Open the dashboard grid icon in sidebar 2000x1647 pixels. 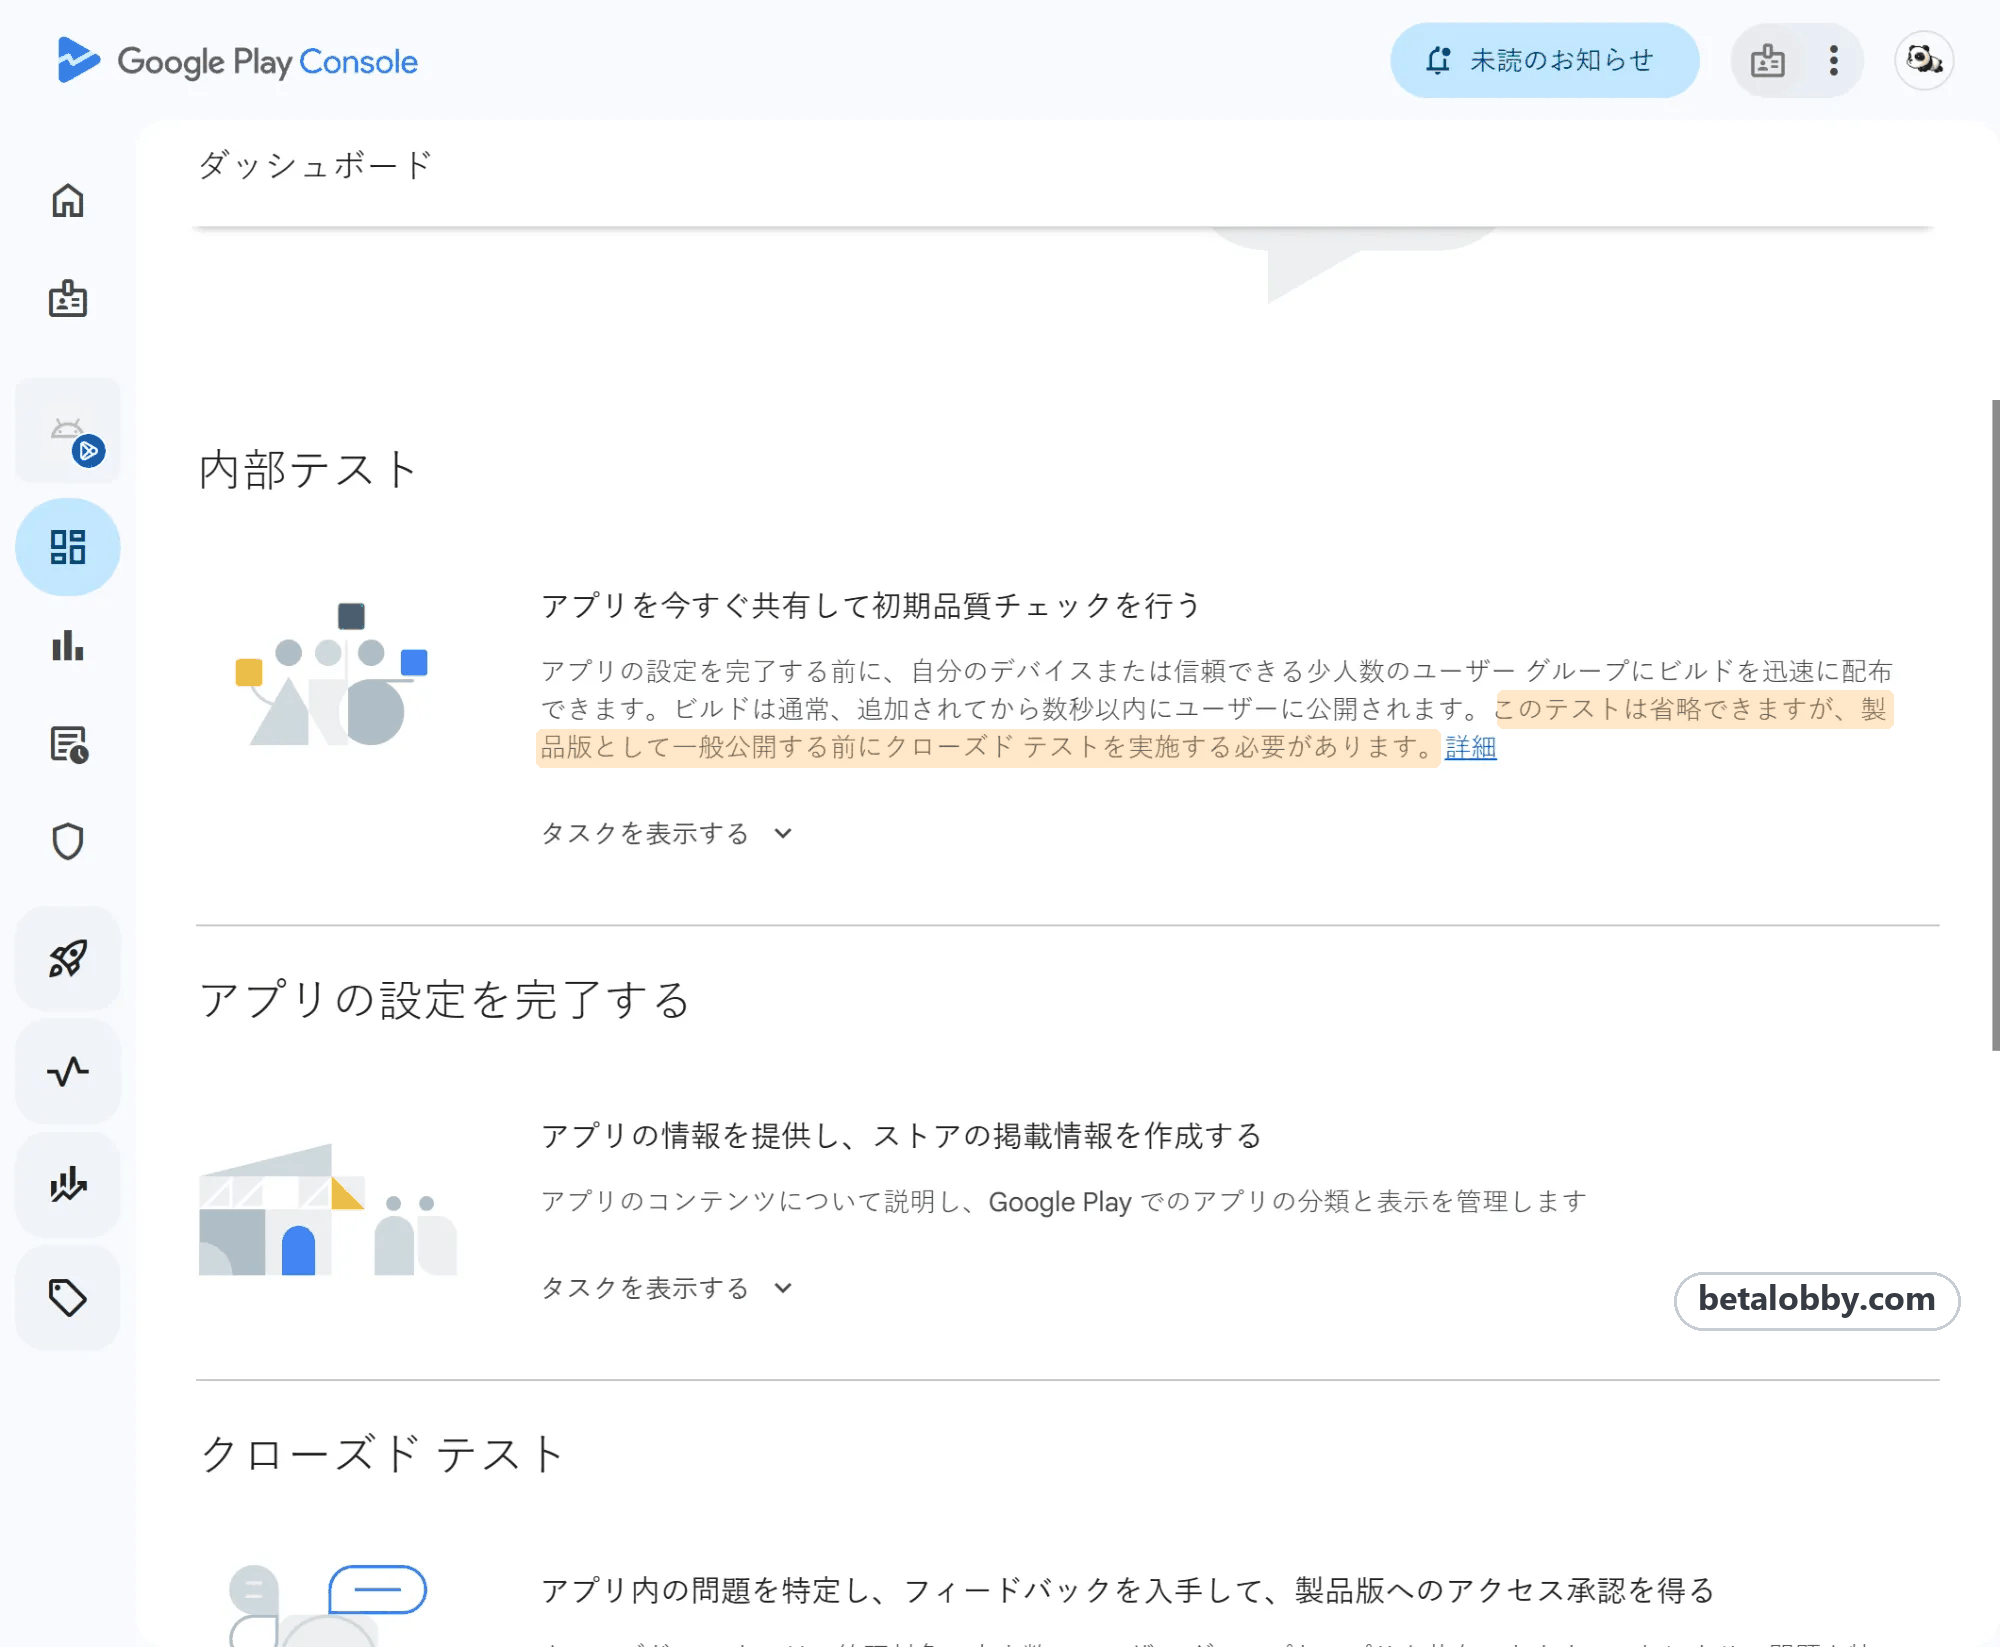tap(68, 547)
